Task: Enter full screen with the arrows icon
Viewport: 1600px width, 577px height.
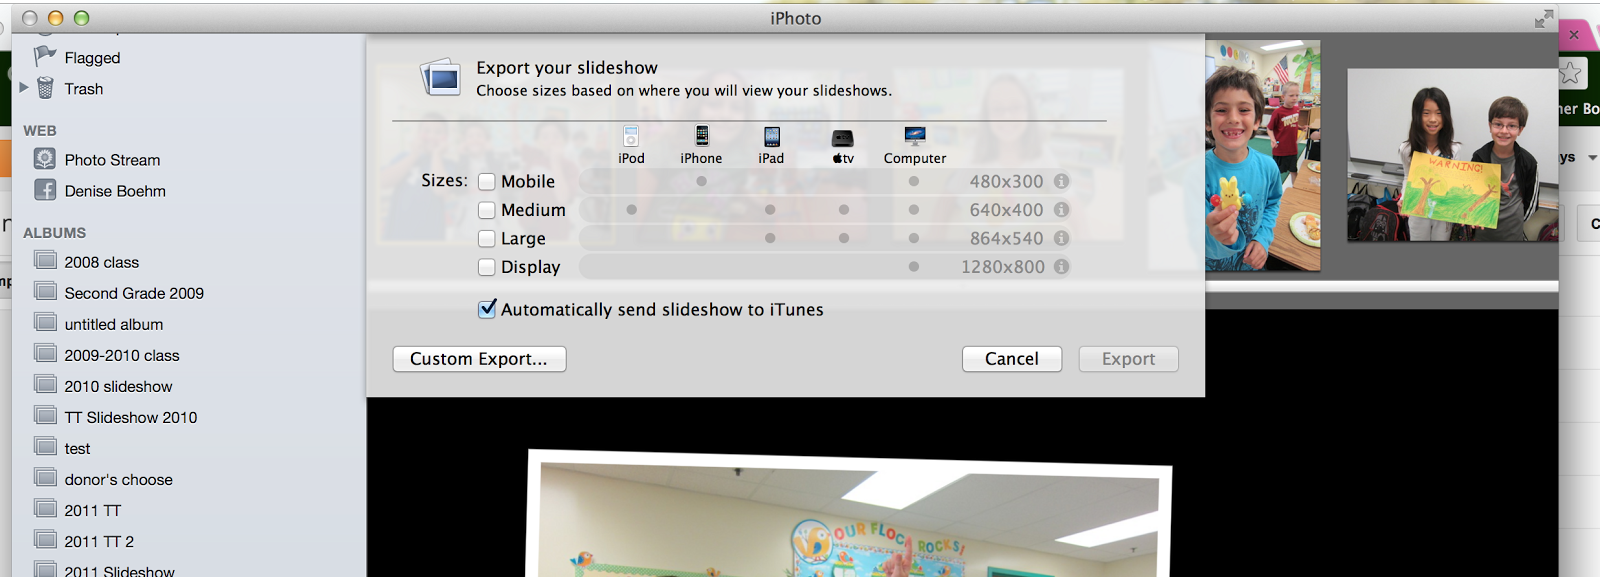Action: click(x=1544, y=18)
